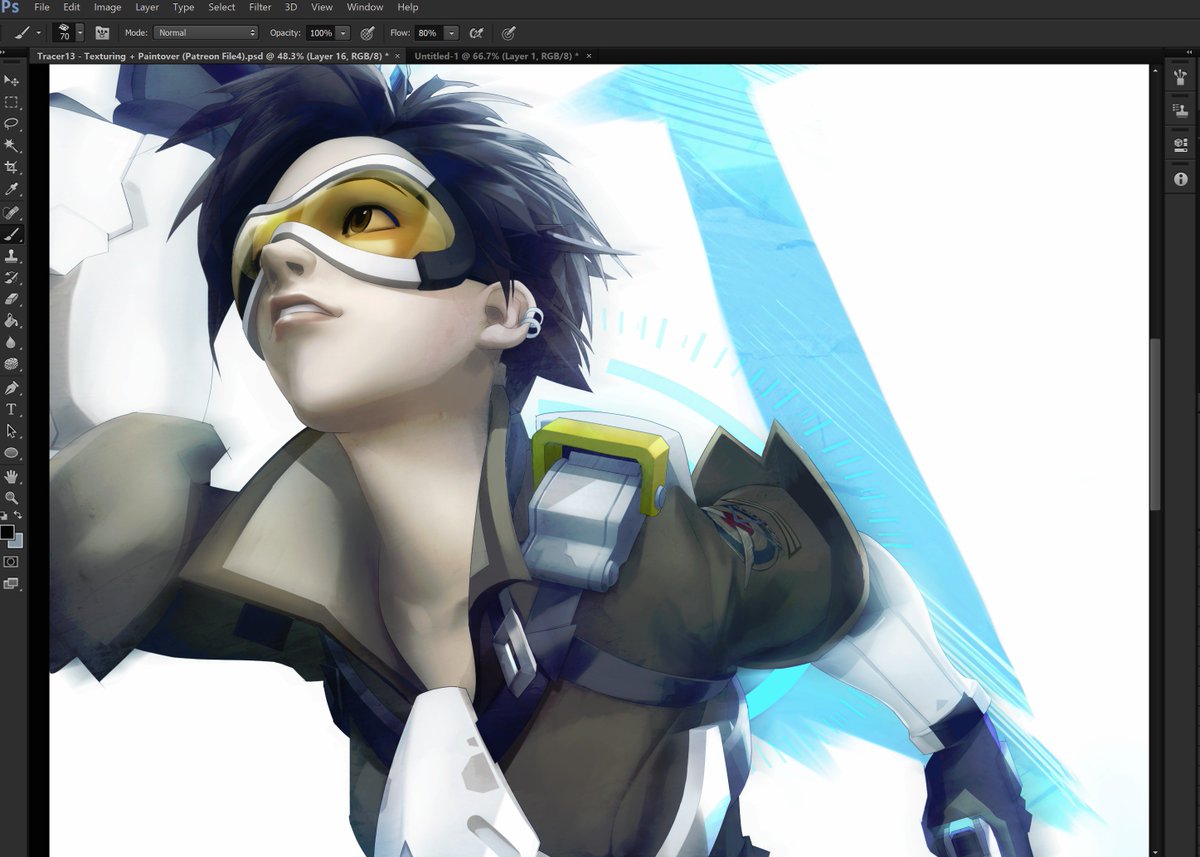Toggle Quick Mask mode
1200x857 pixels.
pyautogui.click(x=12, y=562)
